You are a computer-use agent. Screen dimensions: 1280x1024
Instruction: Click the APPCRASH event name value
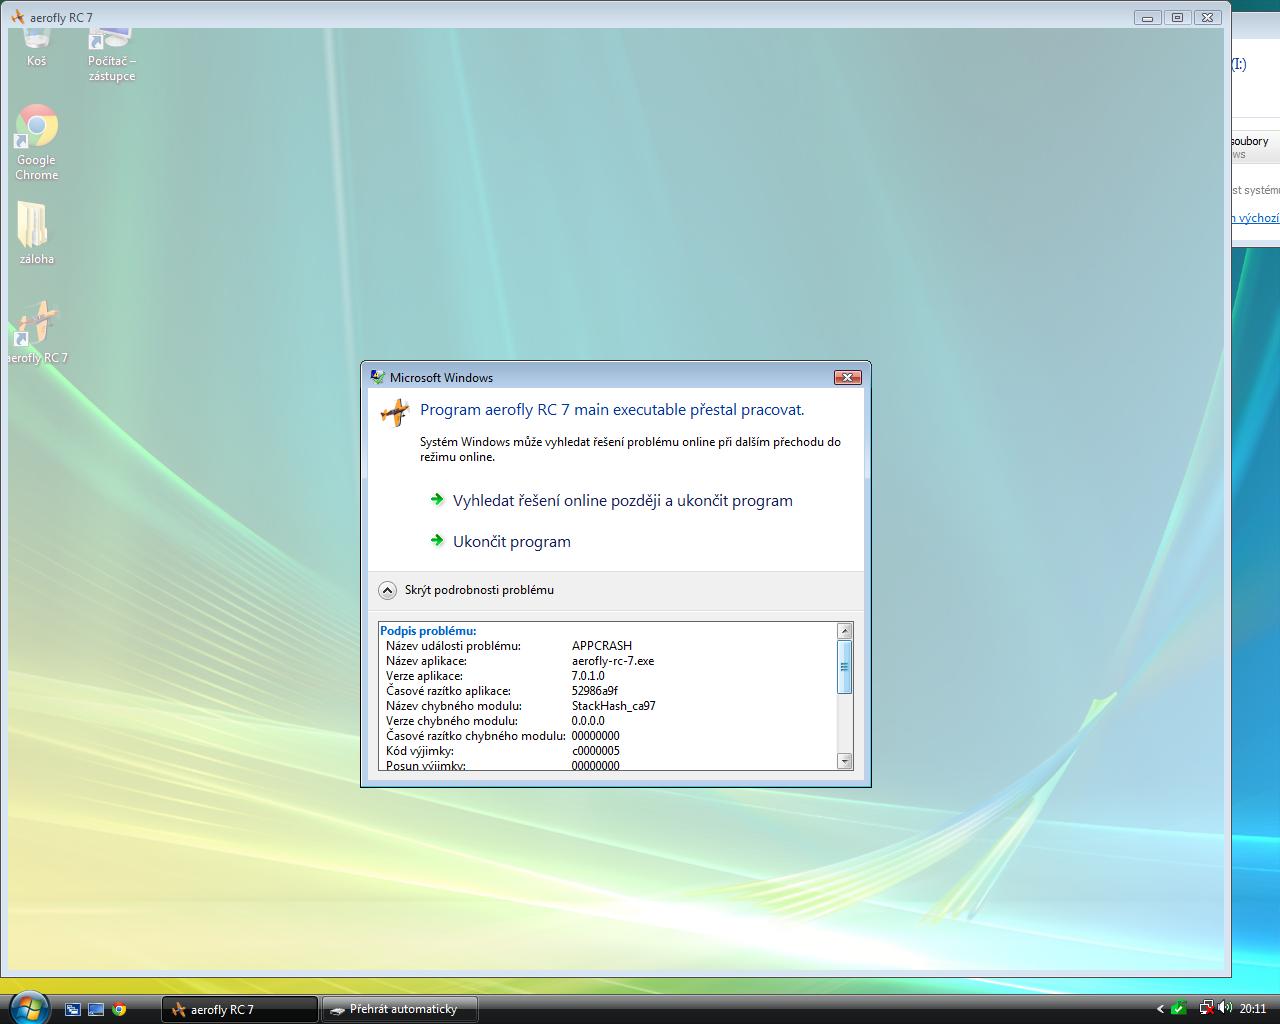click(x=602, y=646)
